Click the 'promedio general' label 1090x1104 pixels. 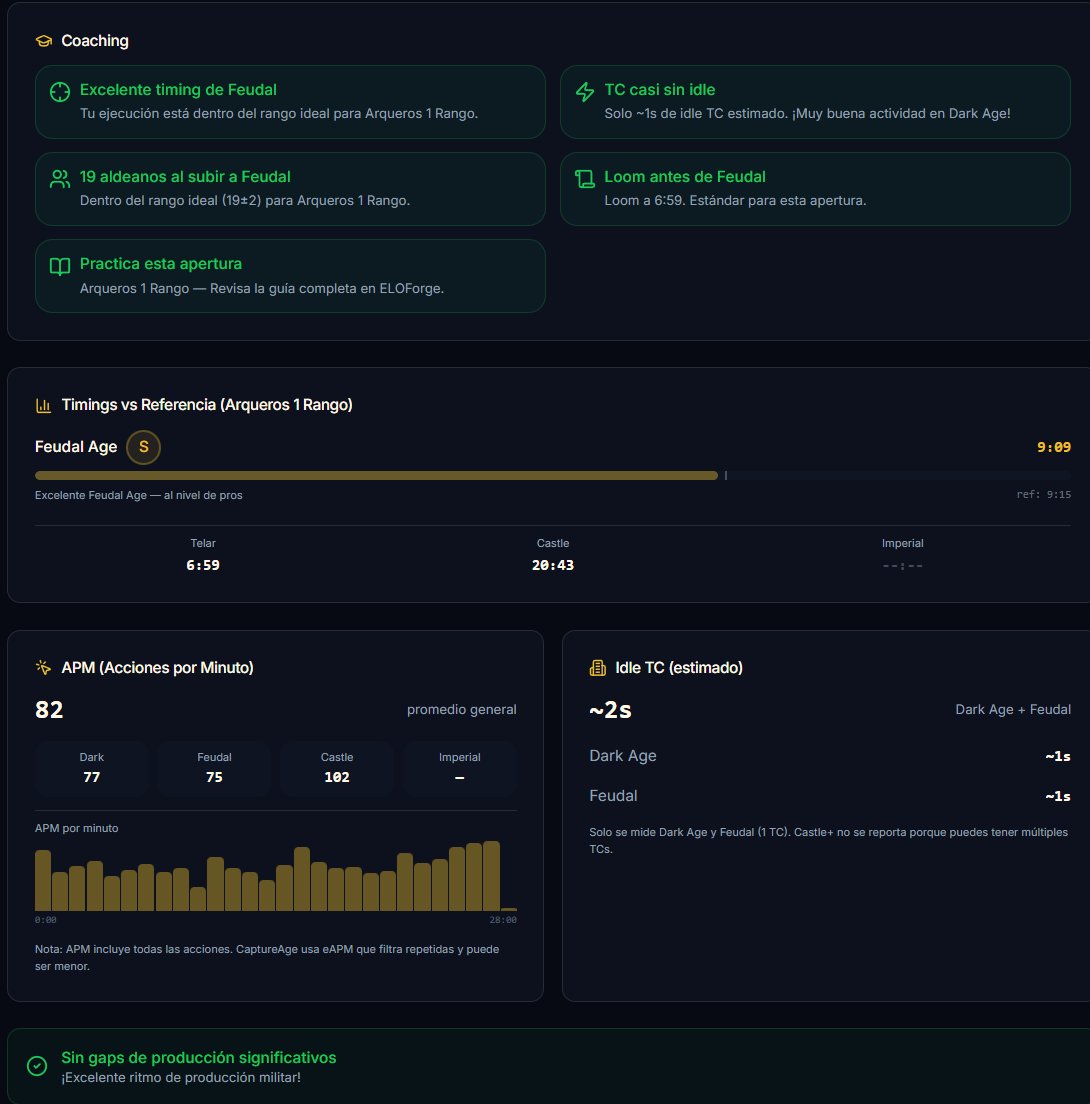(x=462, y=710)
